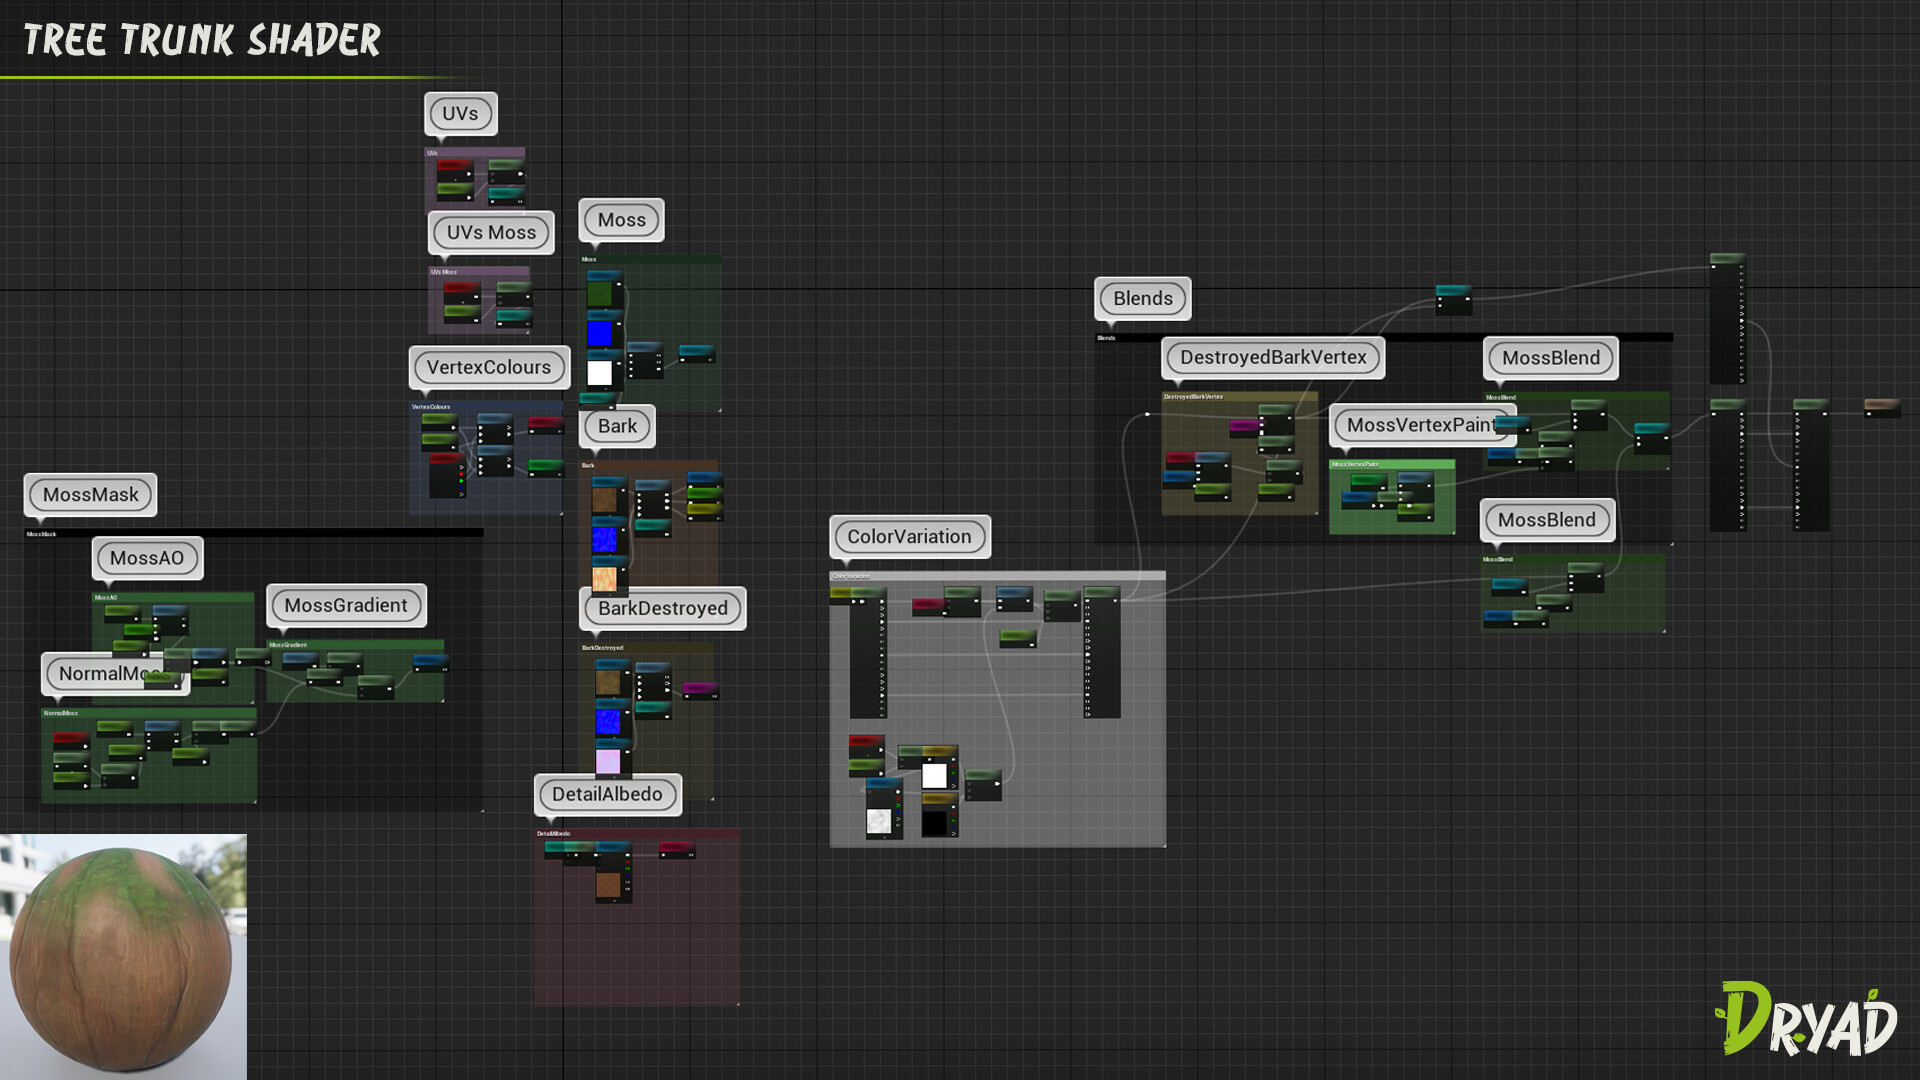Click the brown texture in DetailAlbedo group

(x=608, y=885)
